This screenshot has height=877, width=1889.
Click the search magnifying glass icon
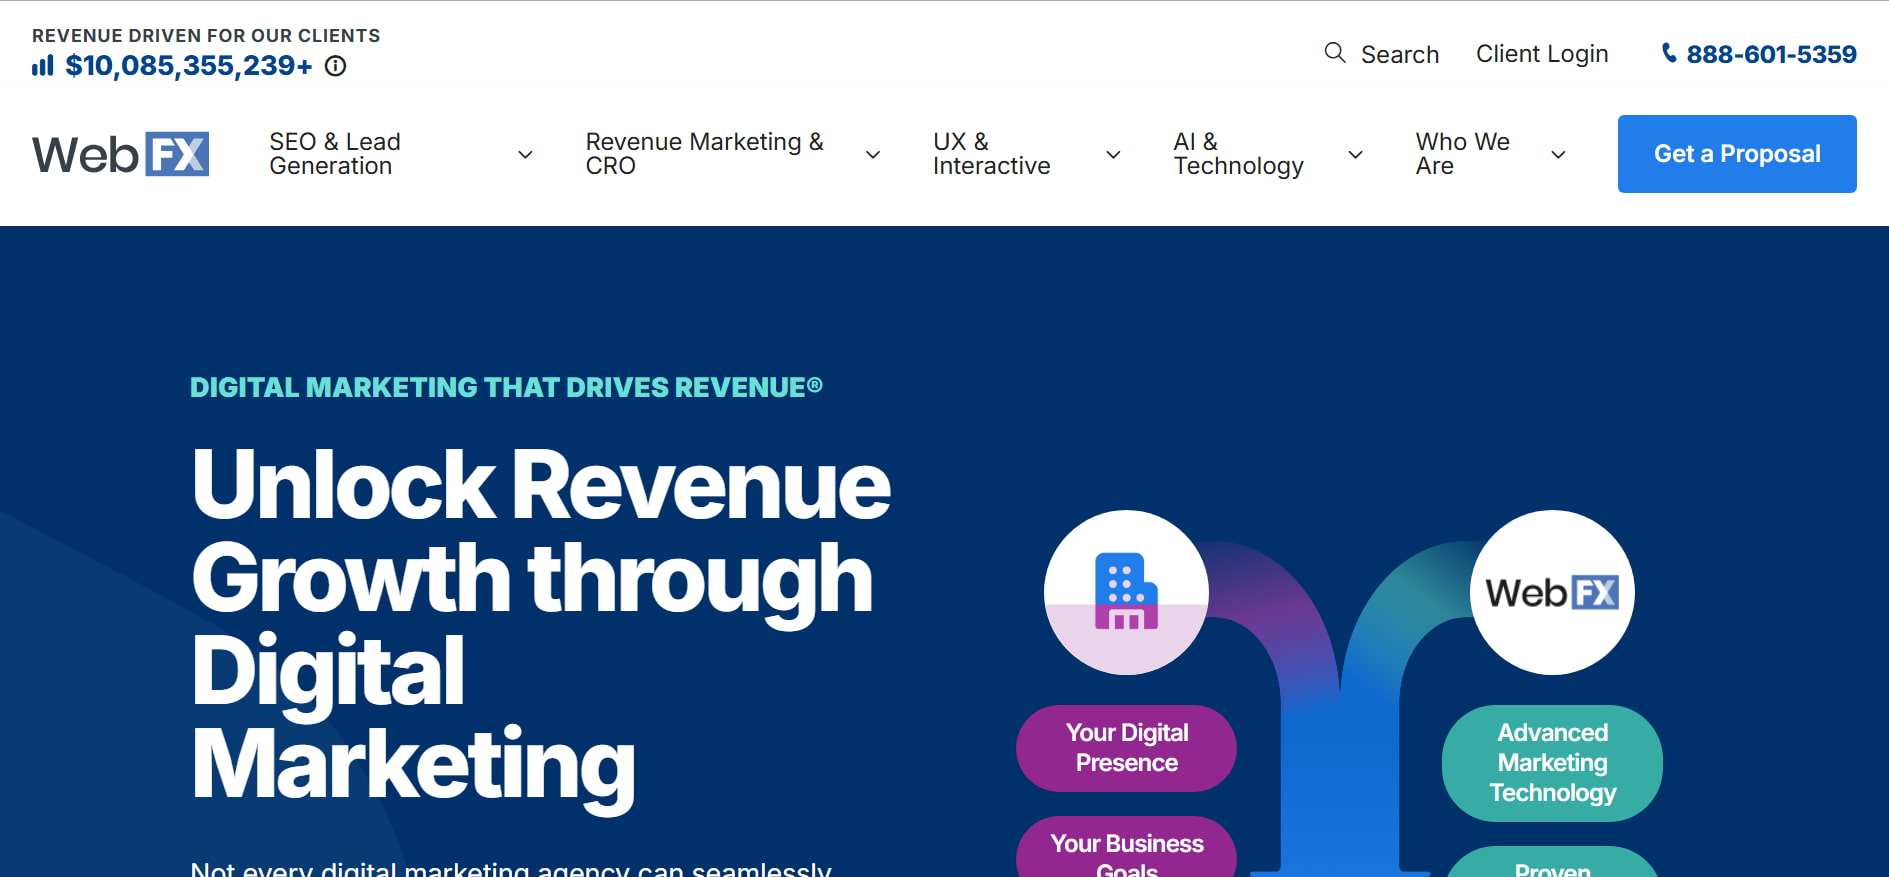coord(1335,53)
